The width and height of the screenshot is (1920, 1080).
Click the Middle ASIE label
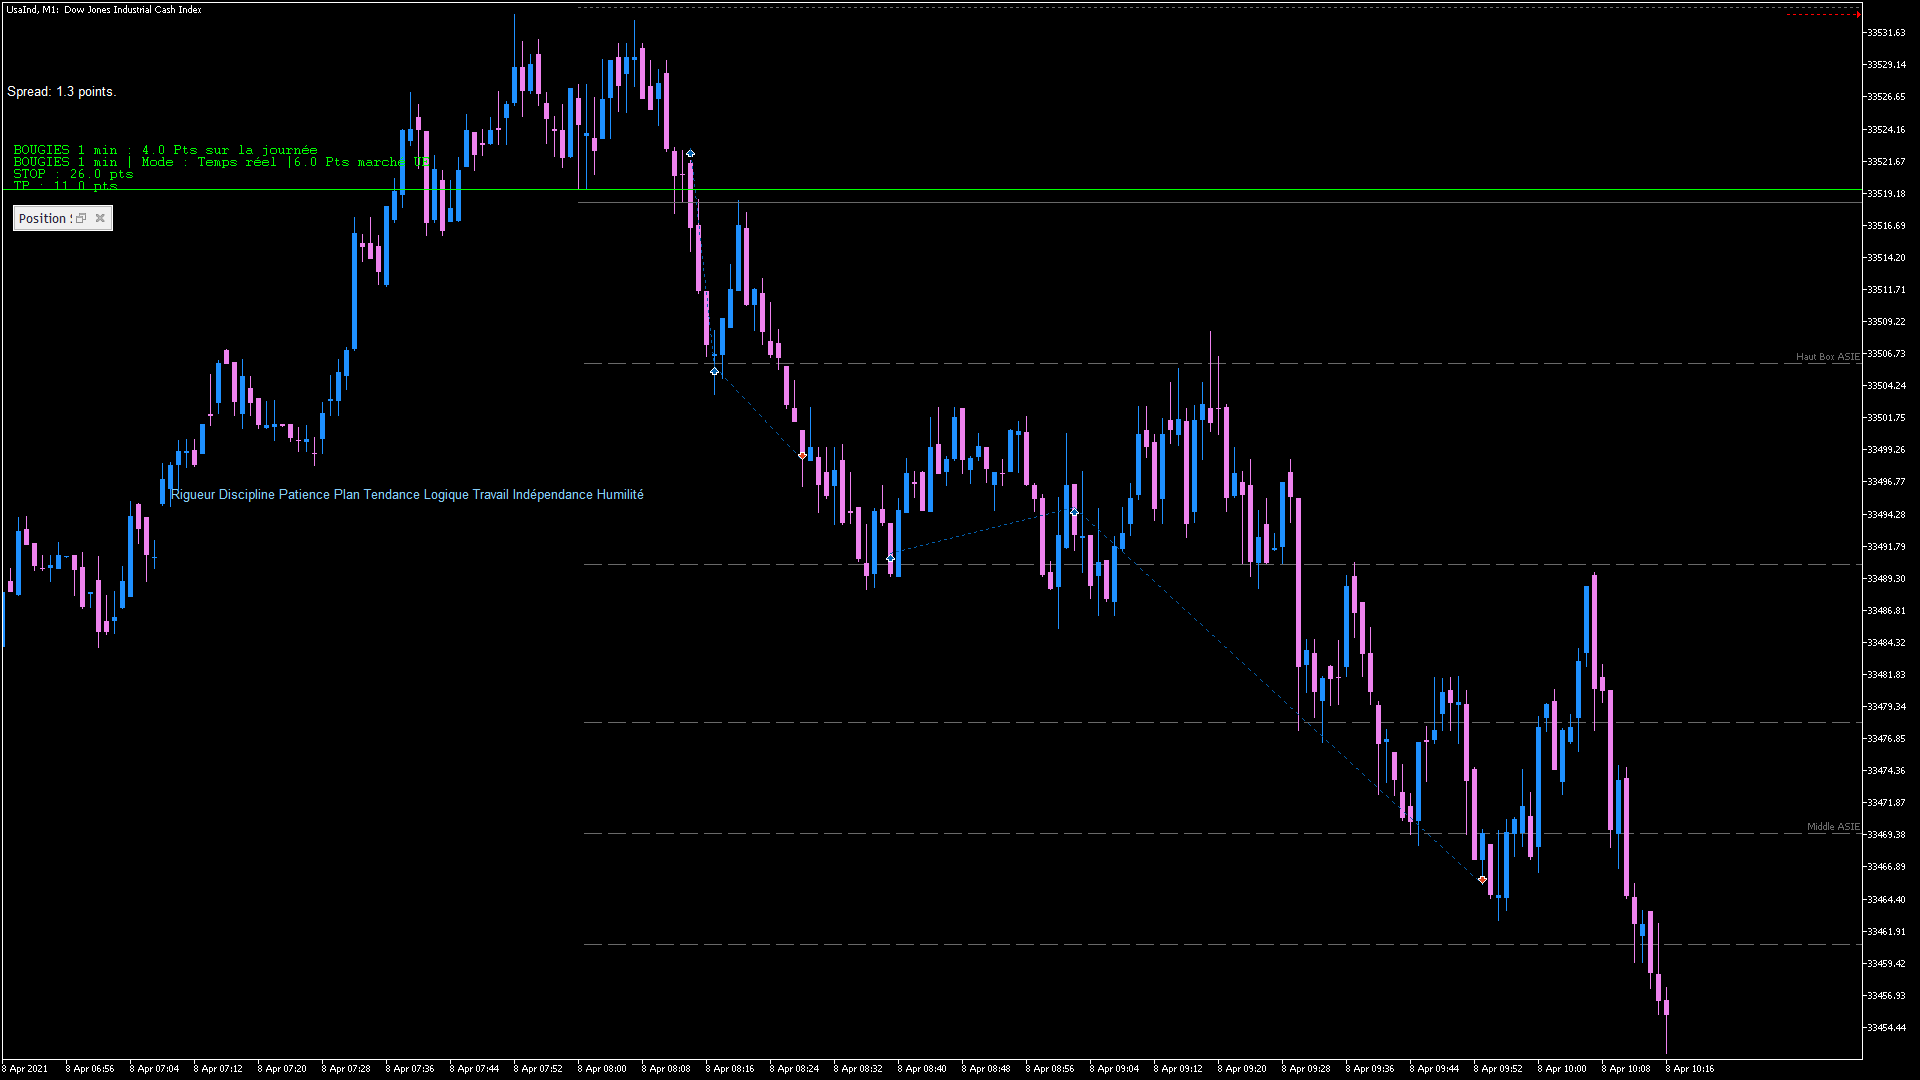coord(1832,827)
